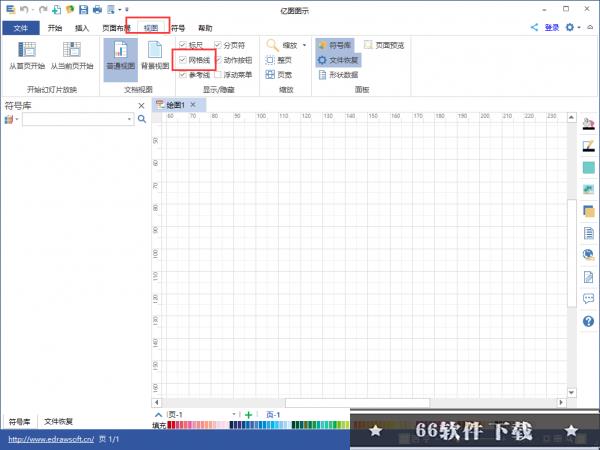Click the Zoom (缩放) magnifier icon
600x450 pixels.
[272, 45]
